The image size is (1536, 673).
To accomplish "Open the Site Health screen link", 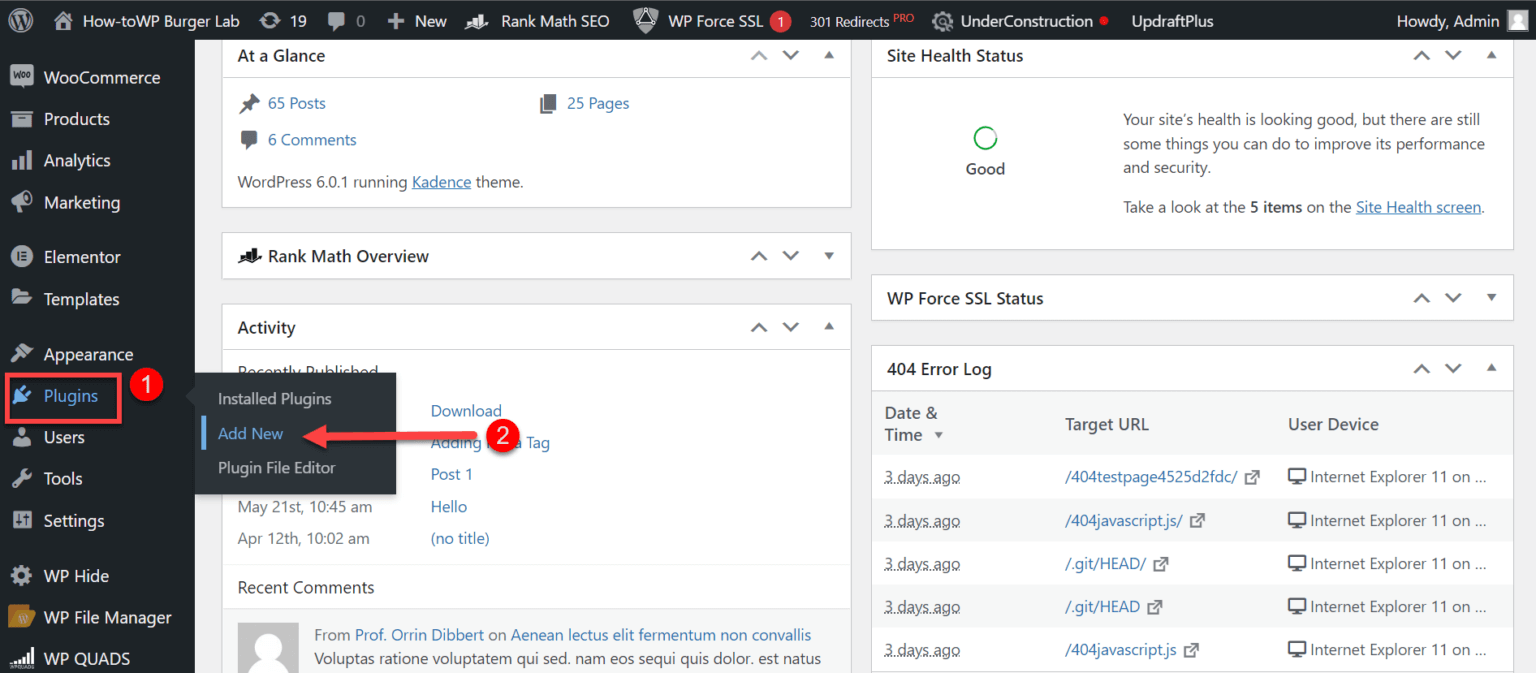I will (x=1418, y=207).
